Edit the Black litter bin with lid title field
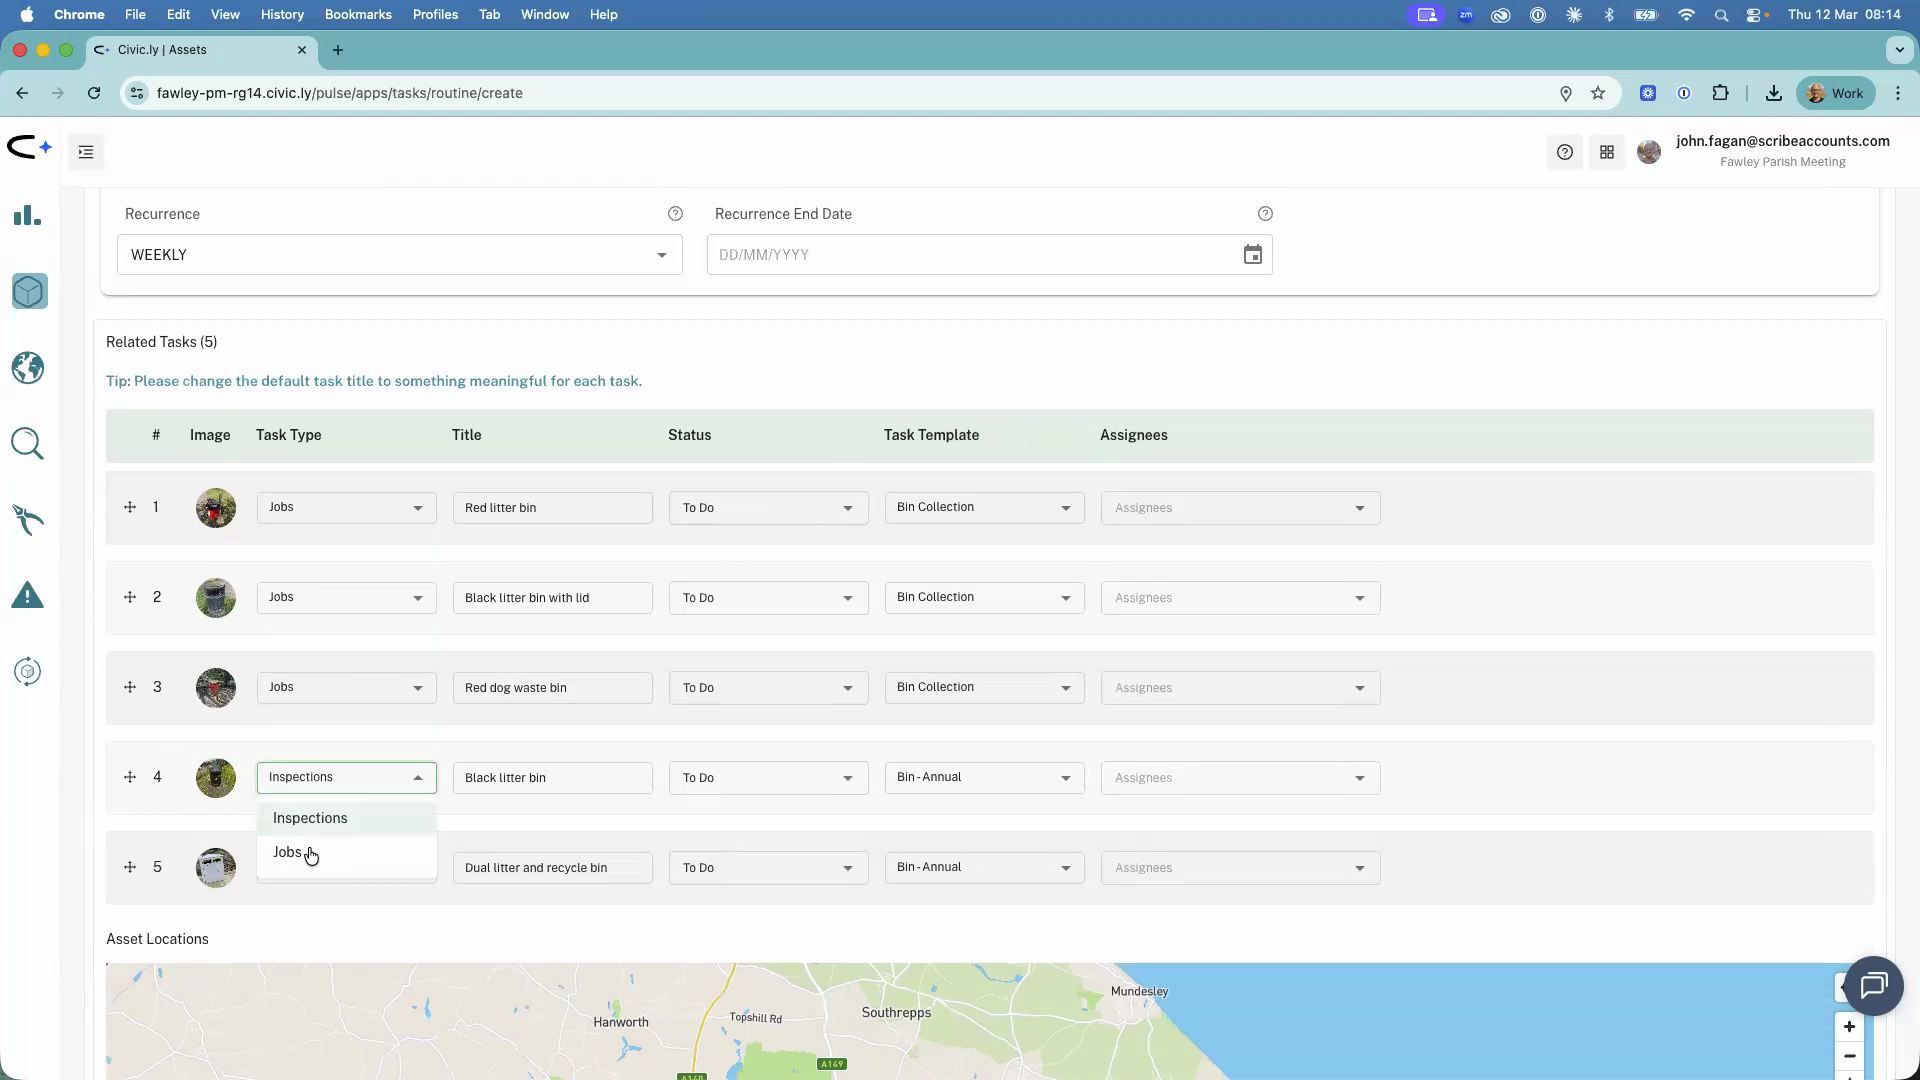Viewport: 1920px width, 1080px height. click(x=552, y=597)
